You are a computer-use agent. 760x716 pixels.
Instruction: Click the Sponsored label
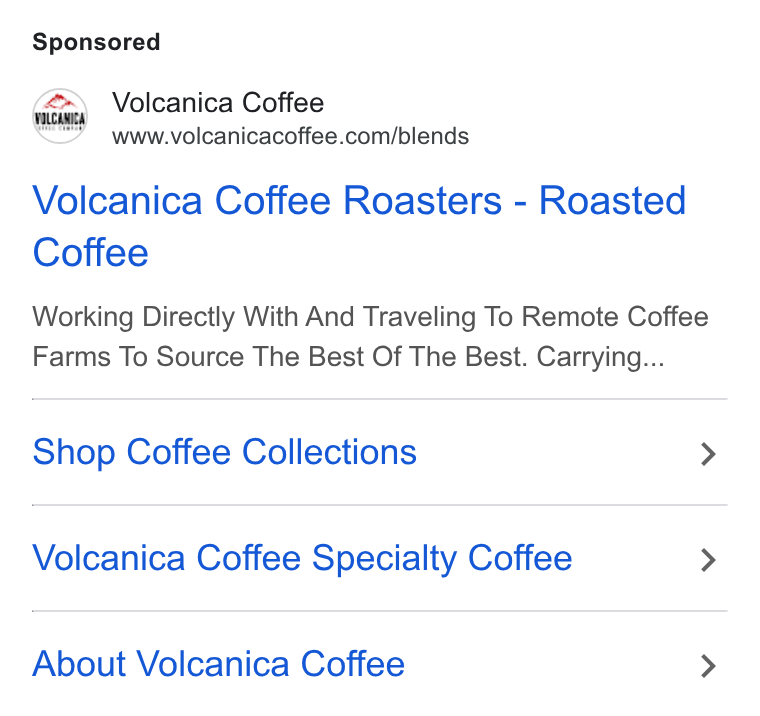click(x=96, y=42)
